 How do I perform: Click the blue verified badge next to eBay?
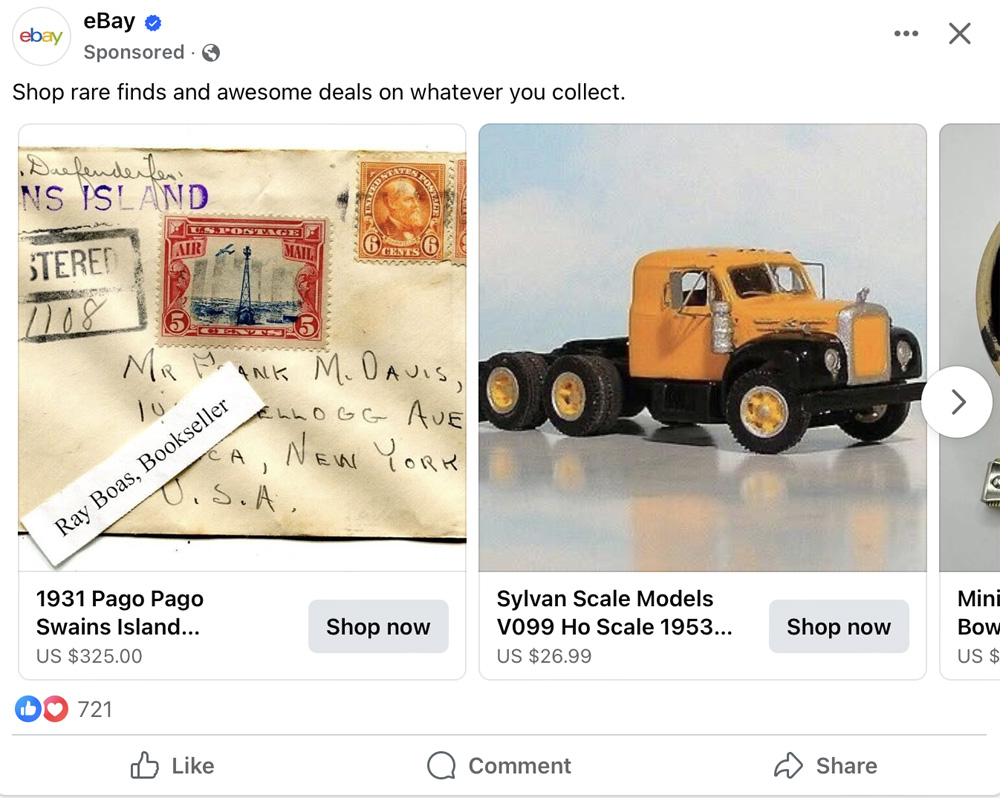153,23
